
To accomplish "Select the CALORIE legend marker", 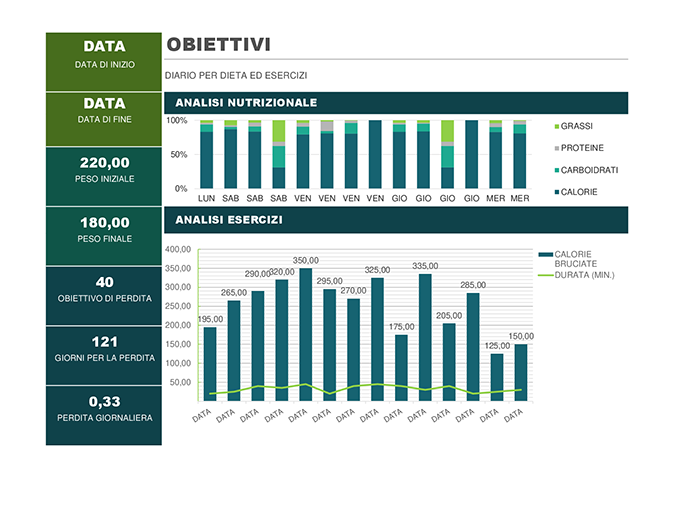I will (x=557, y=192).
